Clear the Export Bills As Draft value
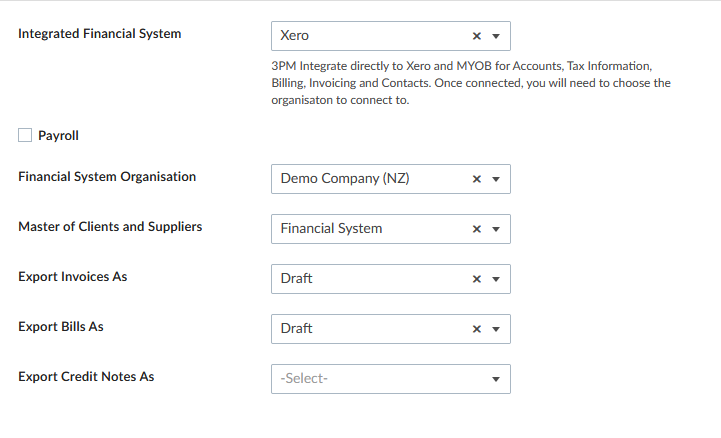Image resolution: width=721 pixels, height=438 pixels. (x=476, y=329)
